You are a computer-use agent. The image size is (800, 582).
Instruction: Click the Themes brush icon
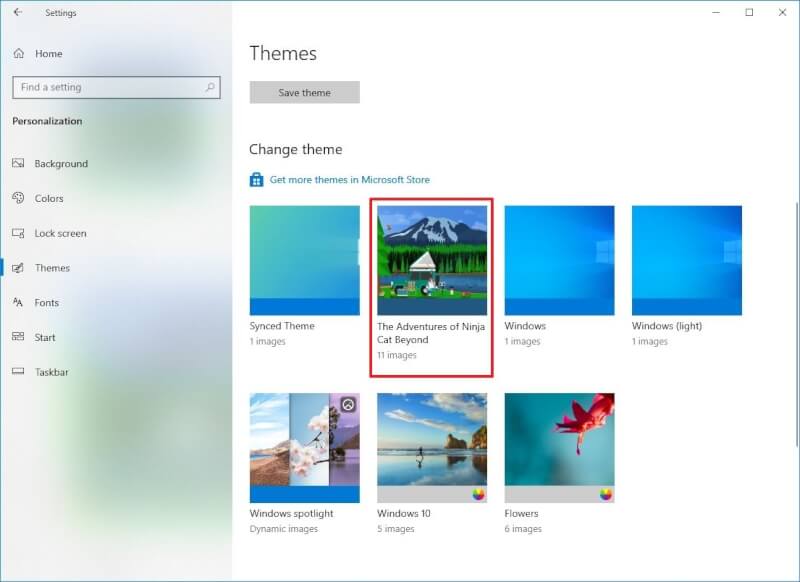pos(18,268)
